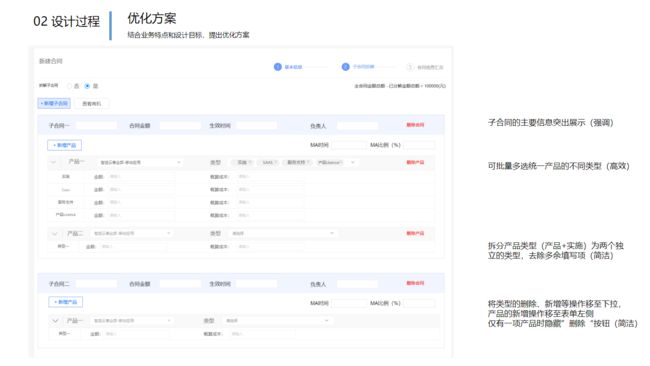Open 类型 dropdown in 产品二 row
The image size is (650, 366).
(282, 233)
